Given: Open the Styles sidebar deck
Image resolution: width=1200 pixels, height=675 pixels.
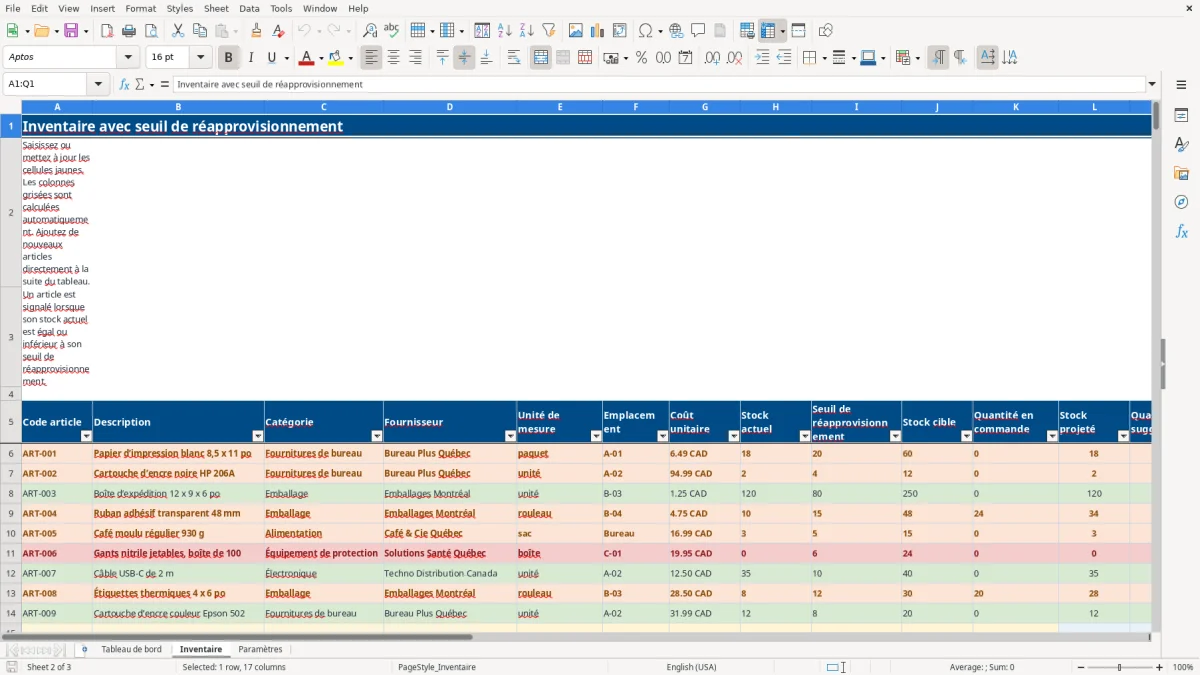Looking at the screenshot, I should (x=1181, y=144).
